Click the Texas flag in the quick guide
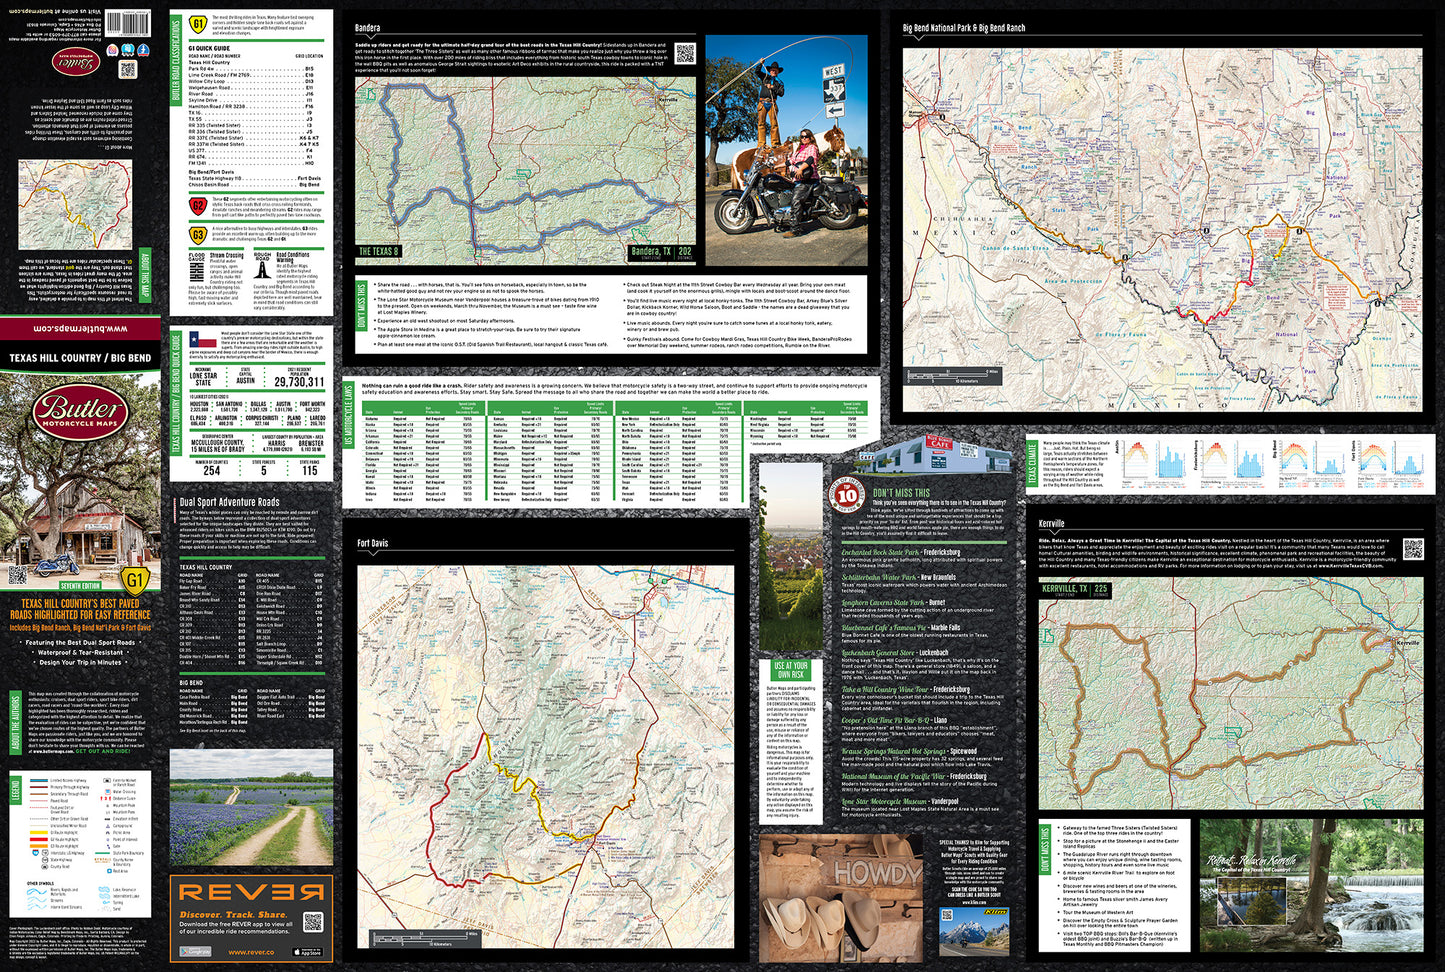Viewport: 1445px width, 972px height. tap(203, 340)
